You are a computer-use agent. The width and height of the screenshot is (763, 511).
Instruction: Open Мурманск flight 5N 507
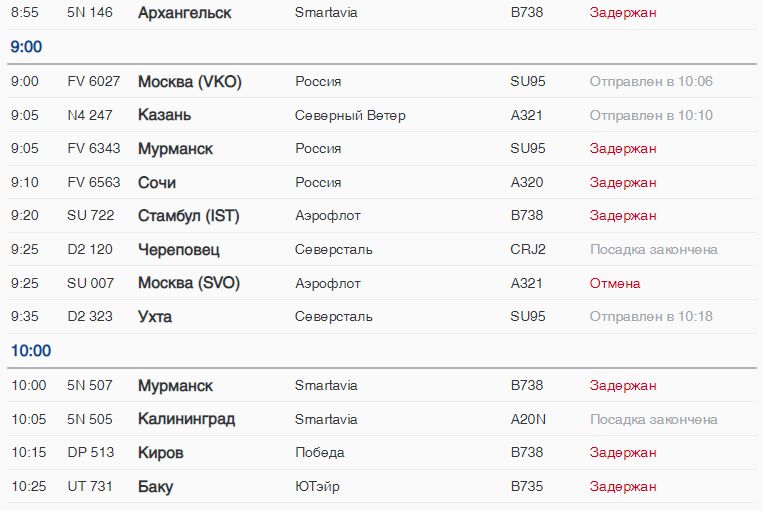tap(382, 385)
